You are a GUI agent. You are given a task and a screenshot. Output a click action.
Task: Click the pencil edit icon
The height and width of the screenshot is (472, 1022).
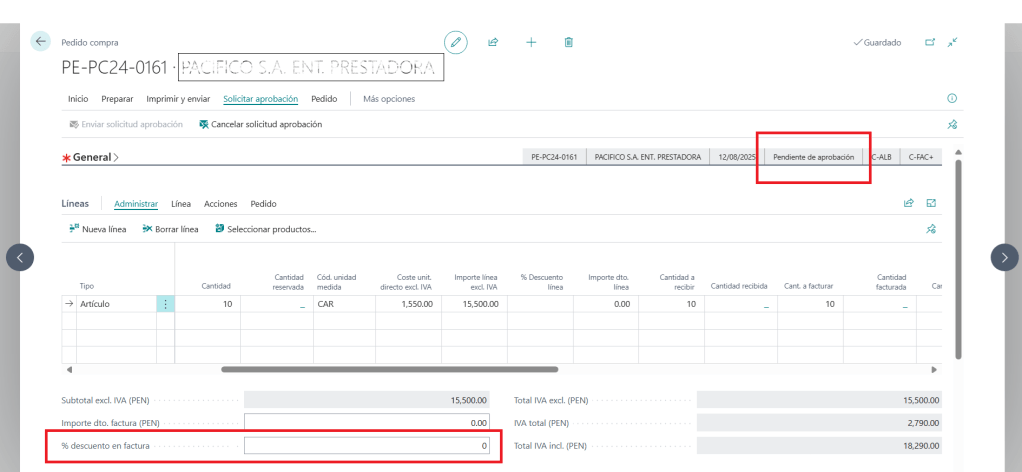456,42
